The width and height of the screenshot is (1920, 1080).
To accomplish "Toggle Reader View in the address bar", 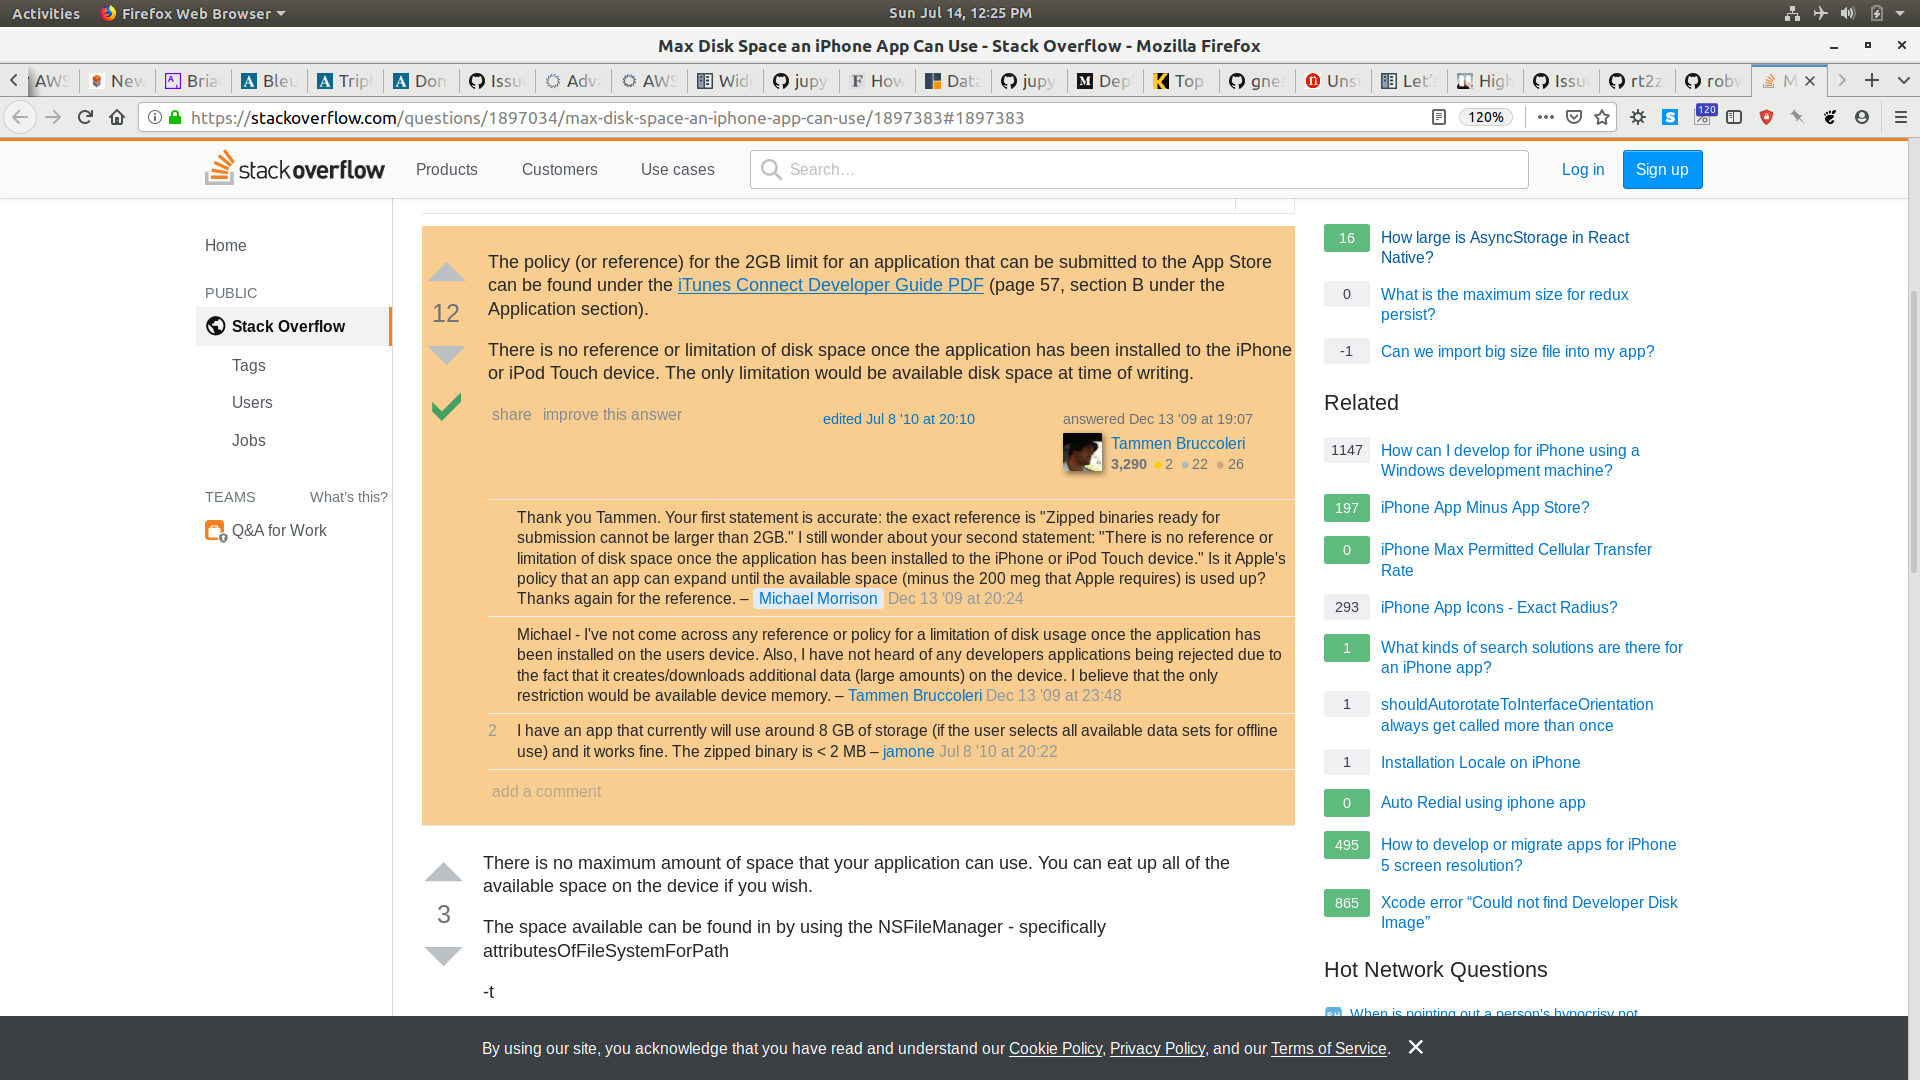I will 1439,117.
